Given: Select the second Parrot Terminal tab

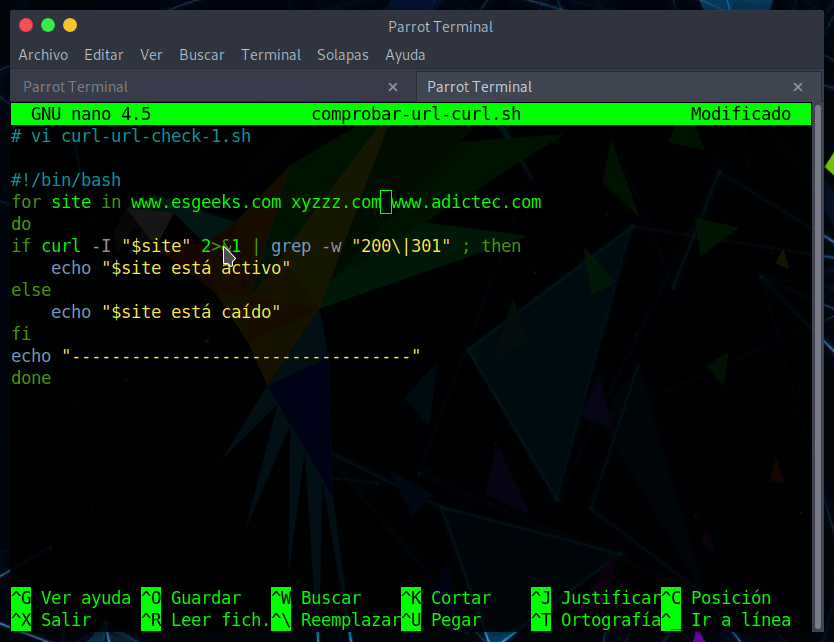Looking at the screenshot, I should tap(480, 87).
